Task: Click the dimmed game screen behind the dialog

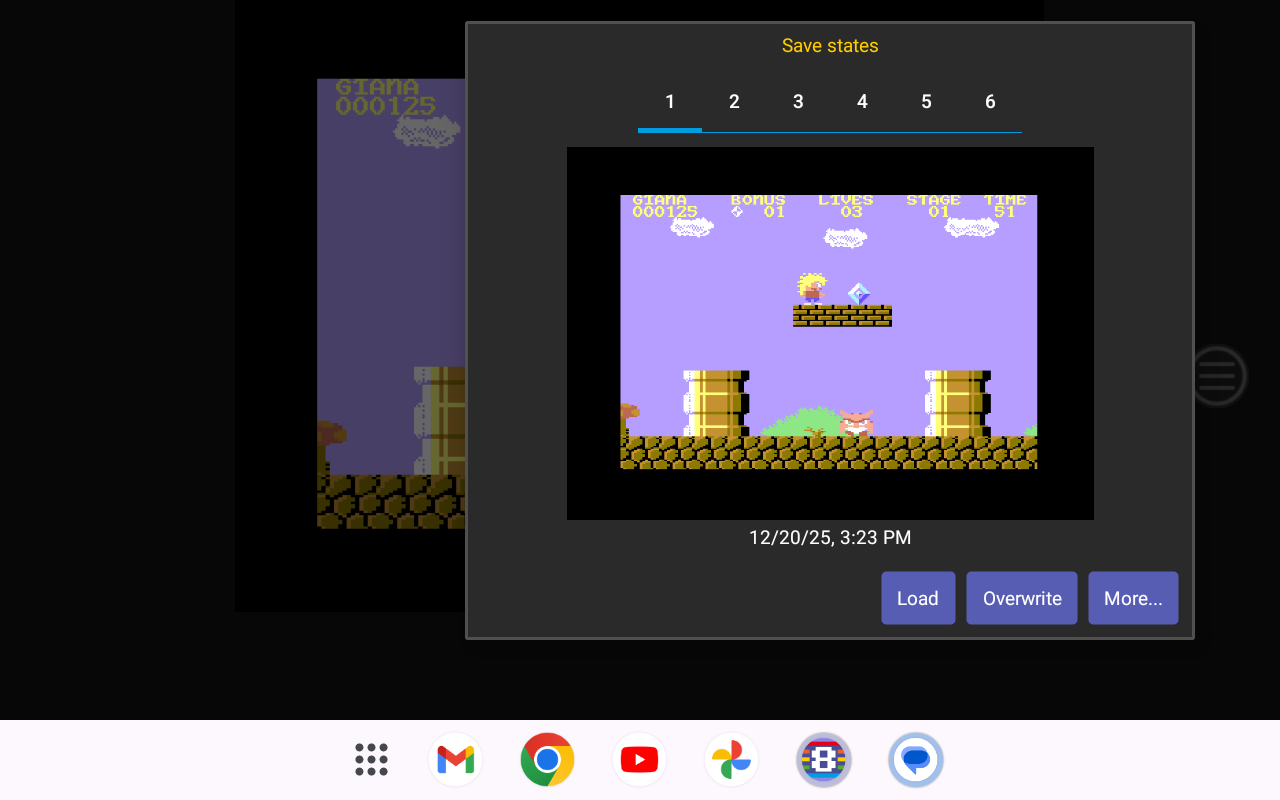Action: click(x=390, y=300)
